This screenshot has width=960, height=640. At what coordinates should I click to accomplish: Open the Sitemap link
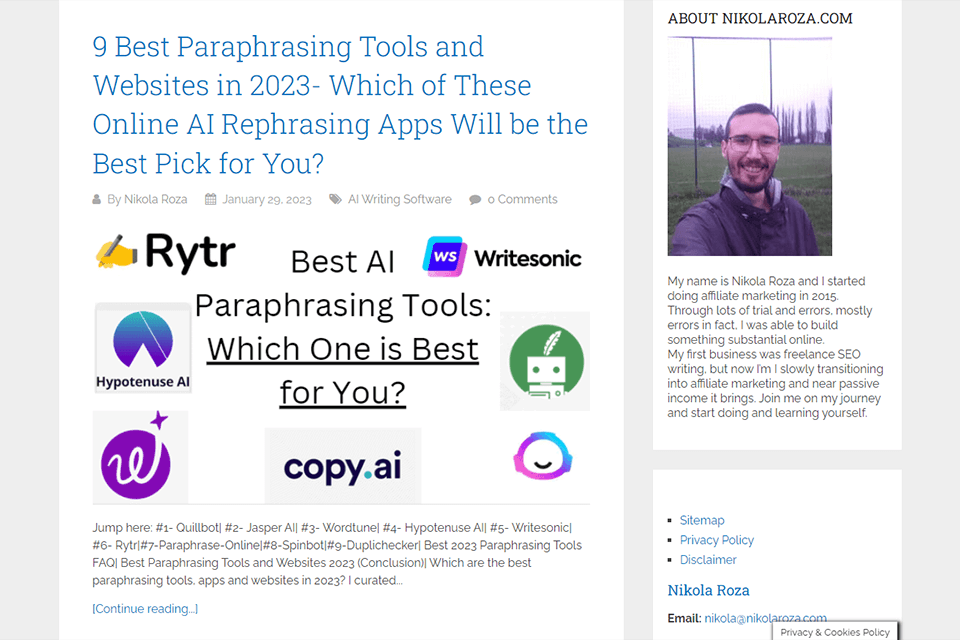pyautogui.click(x=702, y=520)
